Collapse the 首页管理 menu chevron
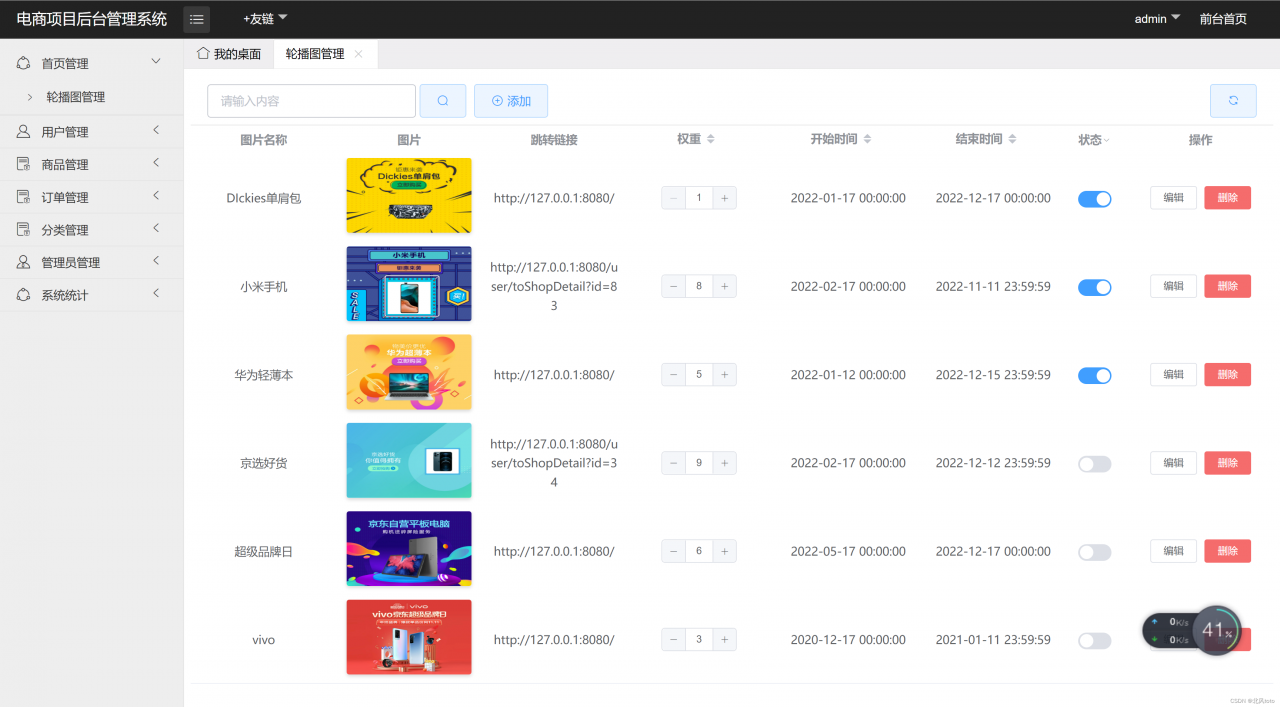The height and width of the screenshot is (707, 1280). 156,62
